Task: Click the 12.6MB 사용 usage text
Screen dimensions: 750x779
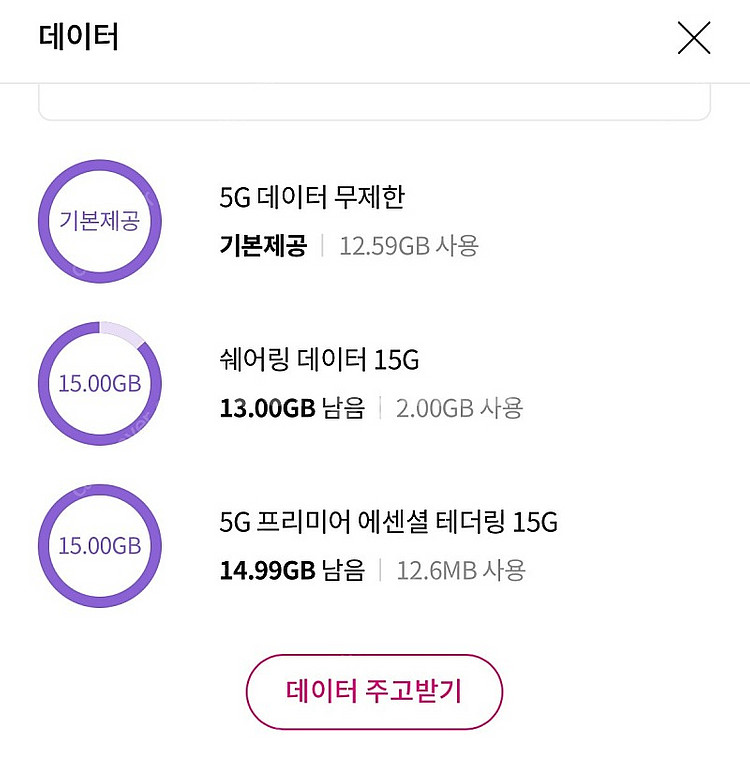Action: (x=460, y=571)
